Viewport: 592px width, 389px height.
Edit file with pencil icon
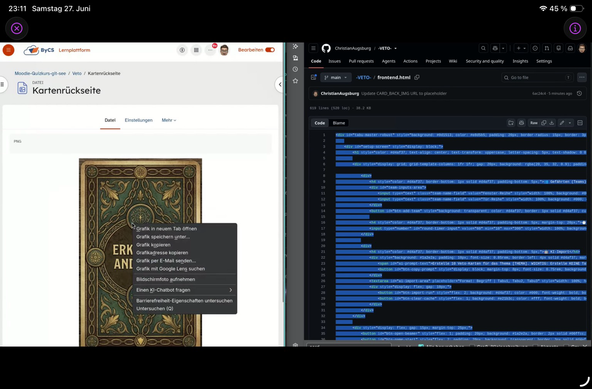(562, 123)
